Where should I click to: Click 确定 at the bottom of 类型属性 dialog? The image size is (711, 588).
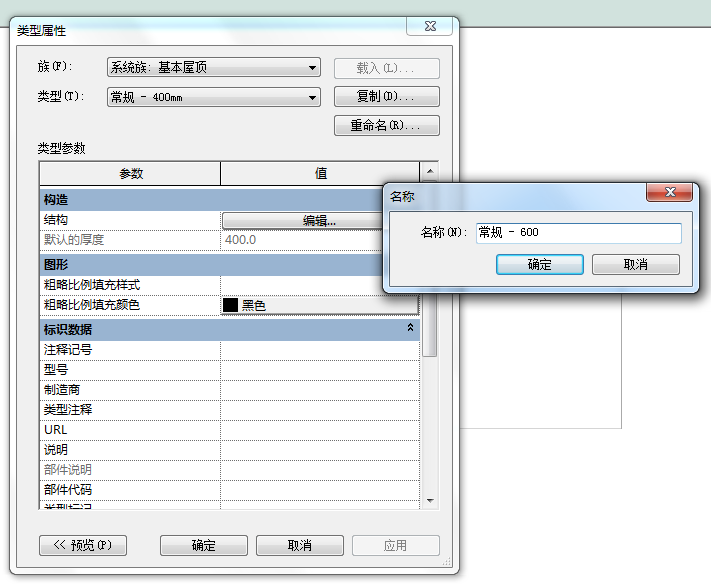(x=203, y=545)
